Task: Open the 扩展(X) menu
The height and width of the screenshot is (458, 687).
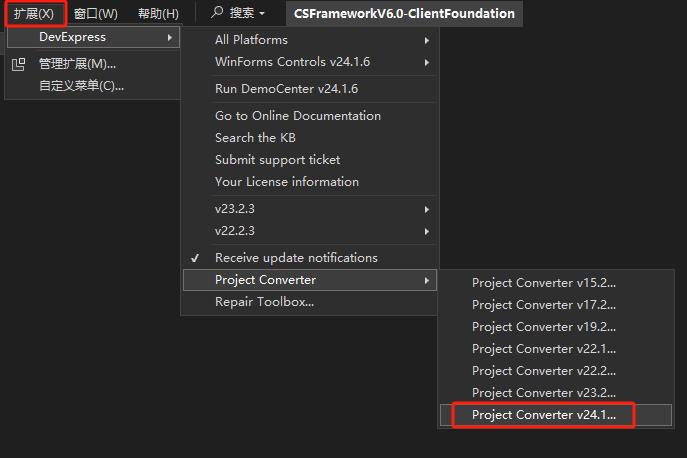Action: (34, 13)
